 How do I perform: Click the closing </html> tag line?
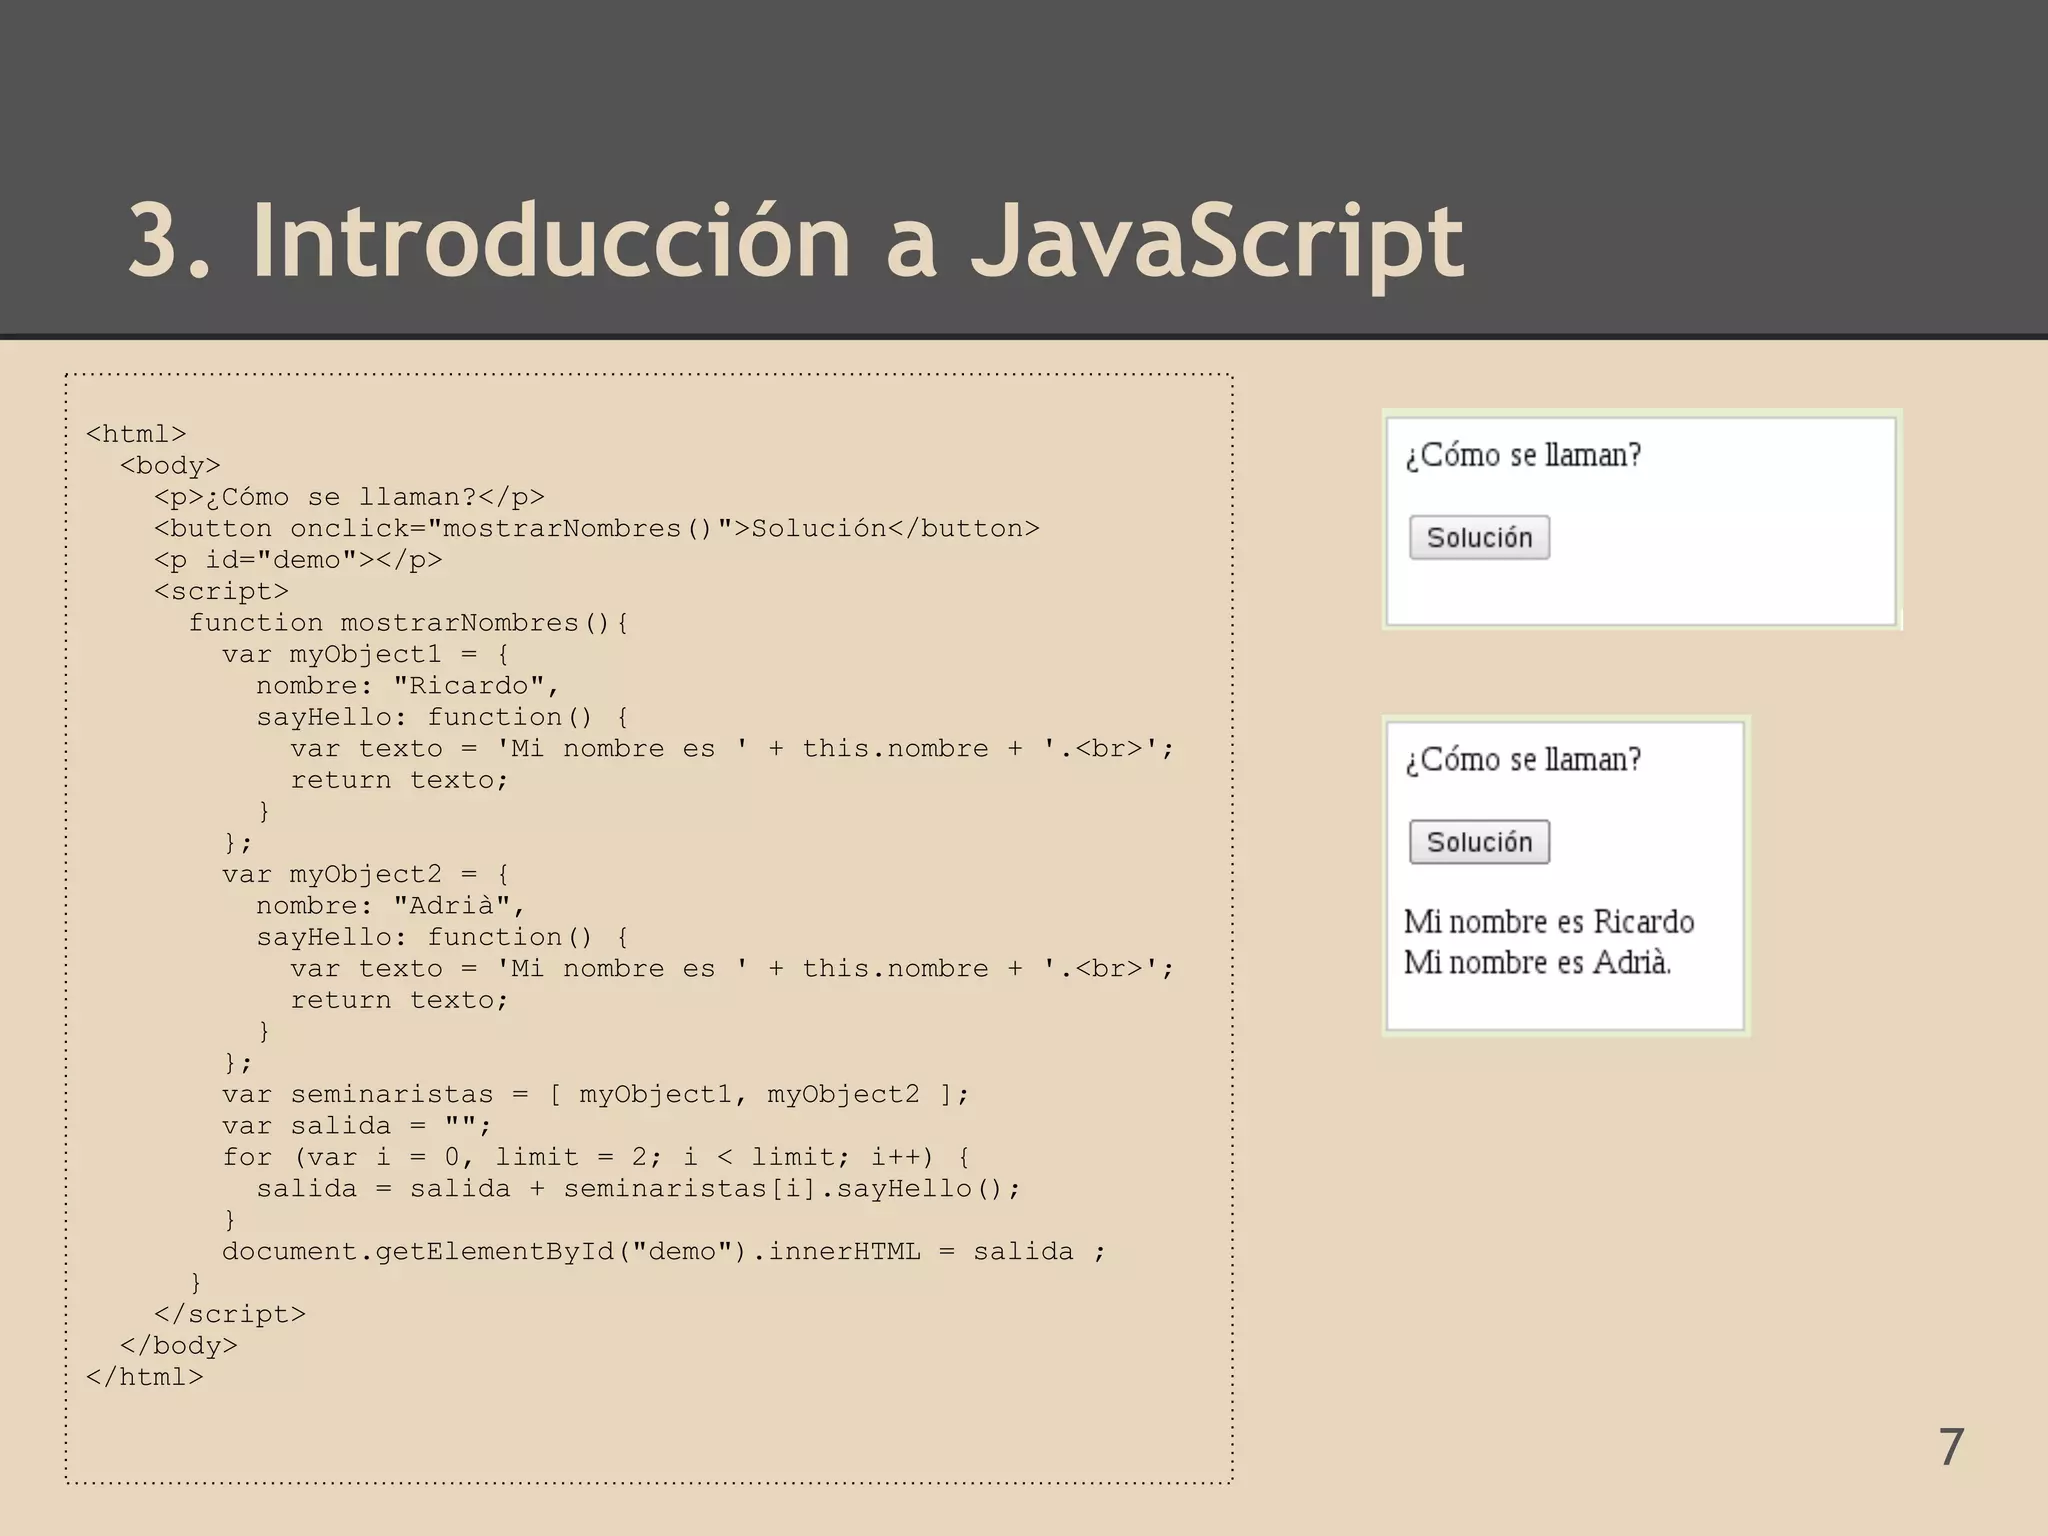145,1377
